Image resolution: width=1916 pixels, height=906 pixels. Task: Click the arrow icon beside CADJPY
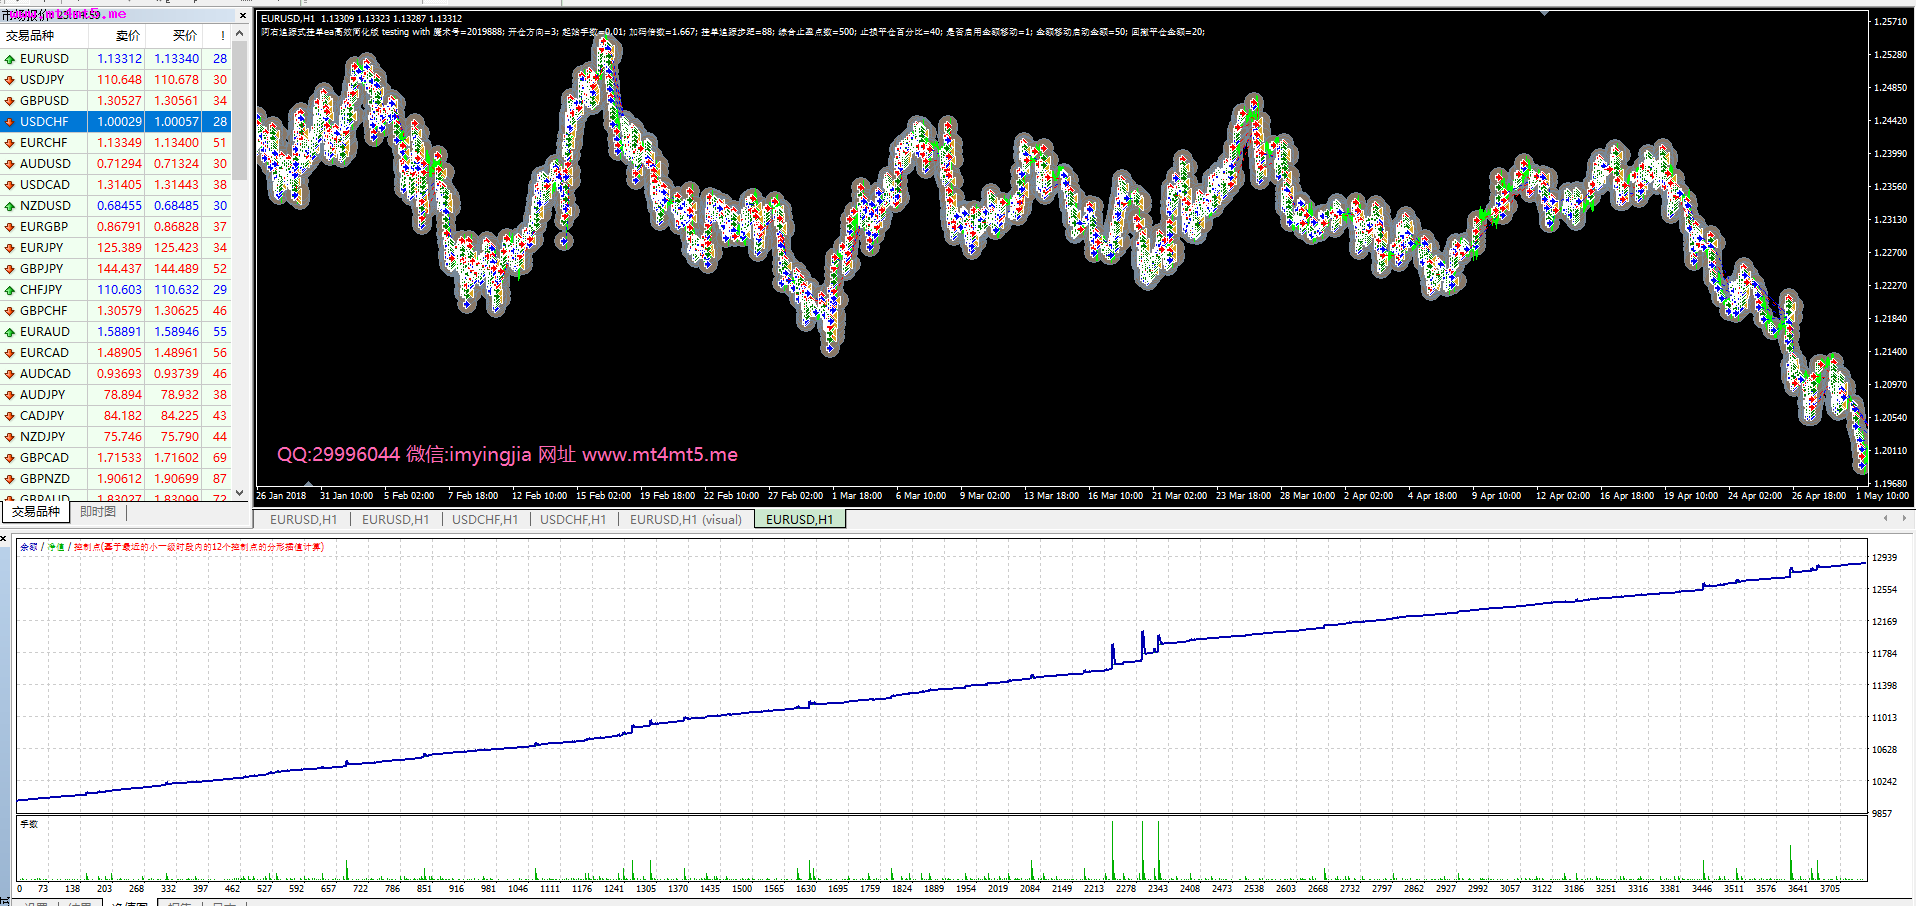pos(9,416)
